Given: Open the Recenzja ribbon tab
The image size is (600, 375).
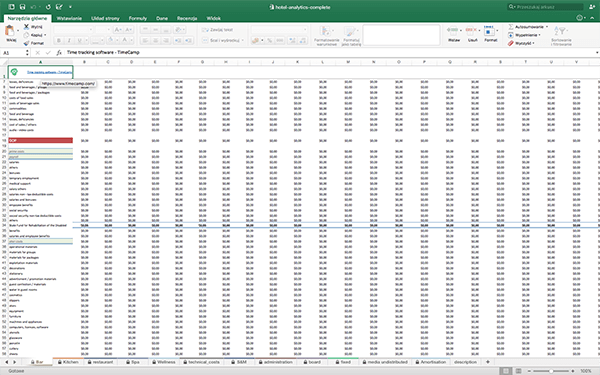Looking at the screenshot, I should (x=187, y=18).
